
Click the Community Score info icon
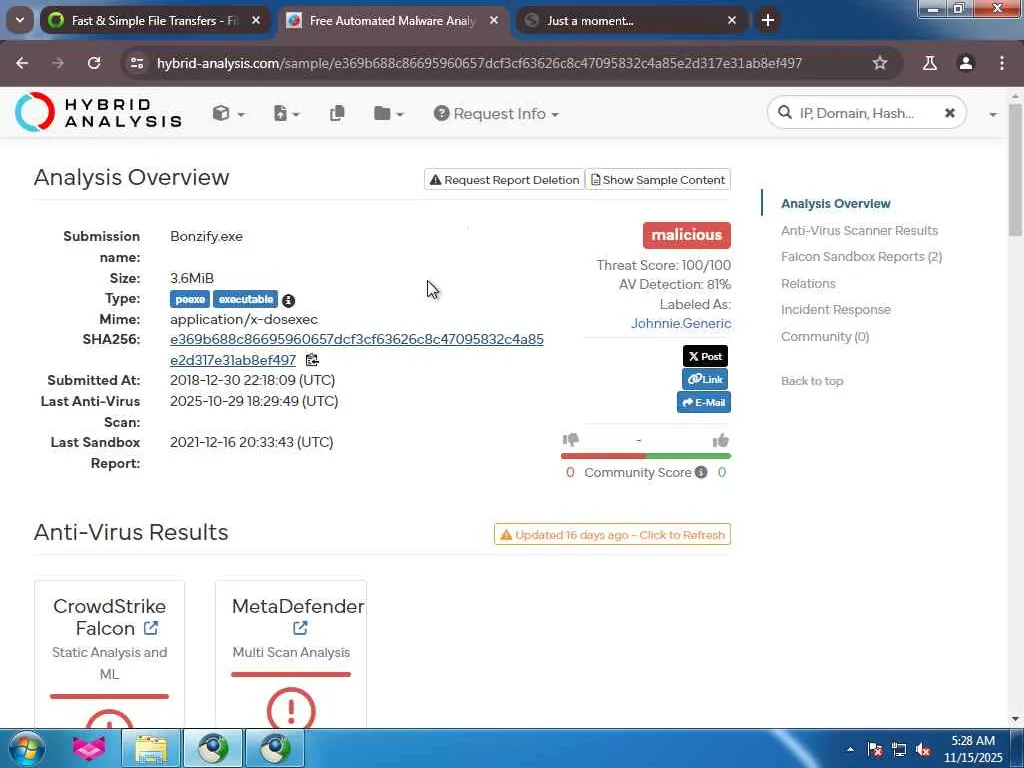coord(701,472)
